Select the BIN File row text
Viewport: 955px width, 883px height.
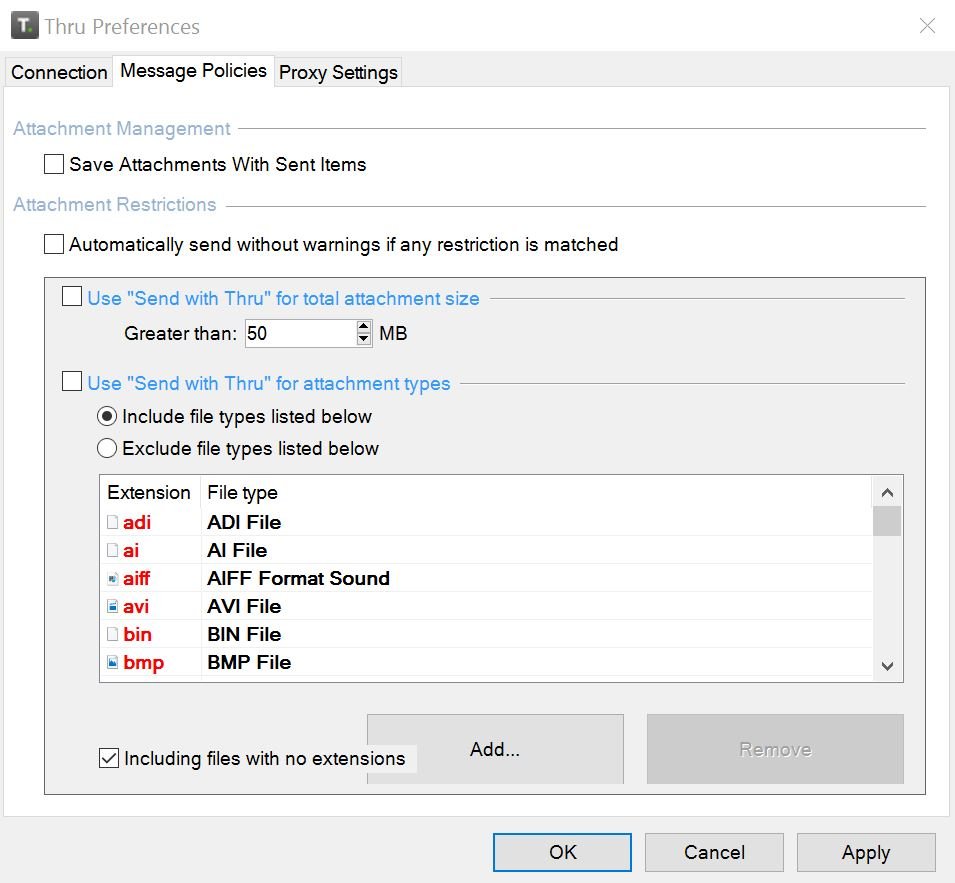[244, 635]
